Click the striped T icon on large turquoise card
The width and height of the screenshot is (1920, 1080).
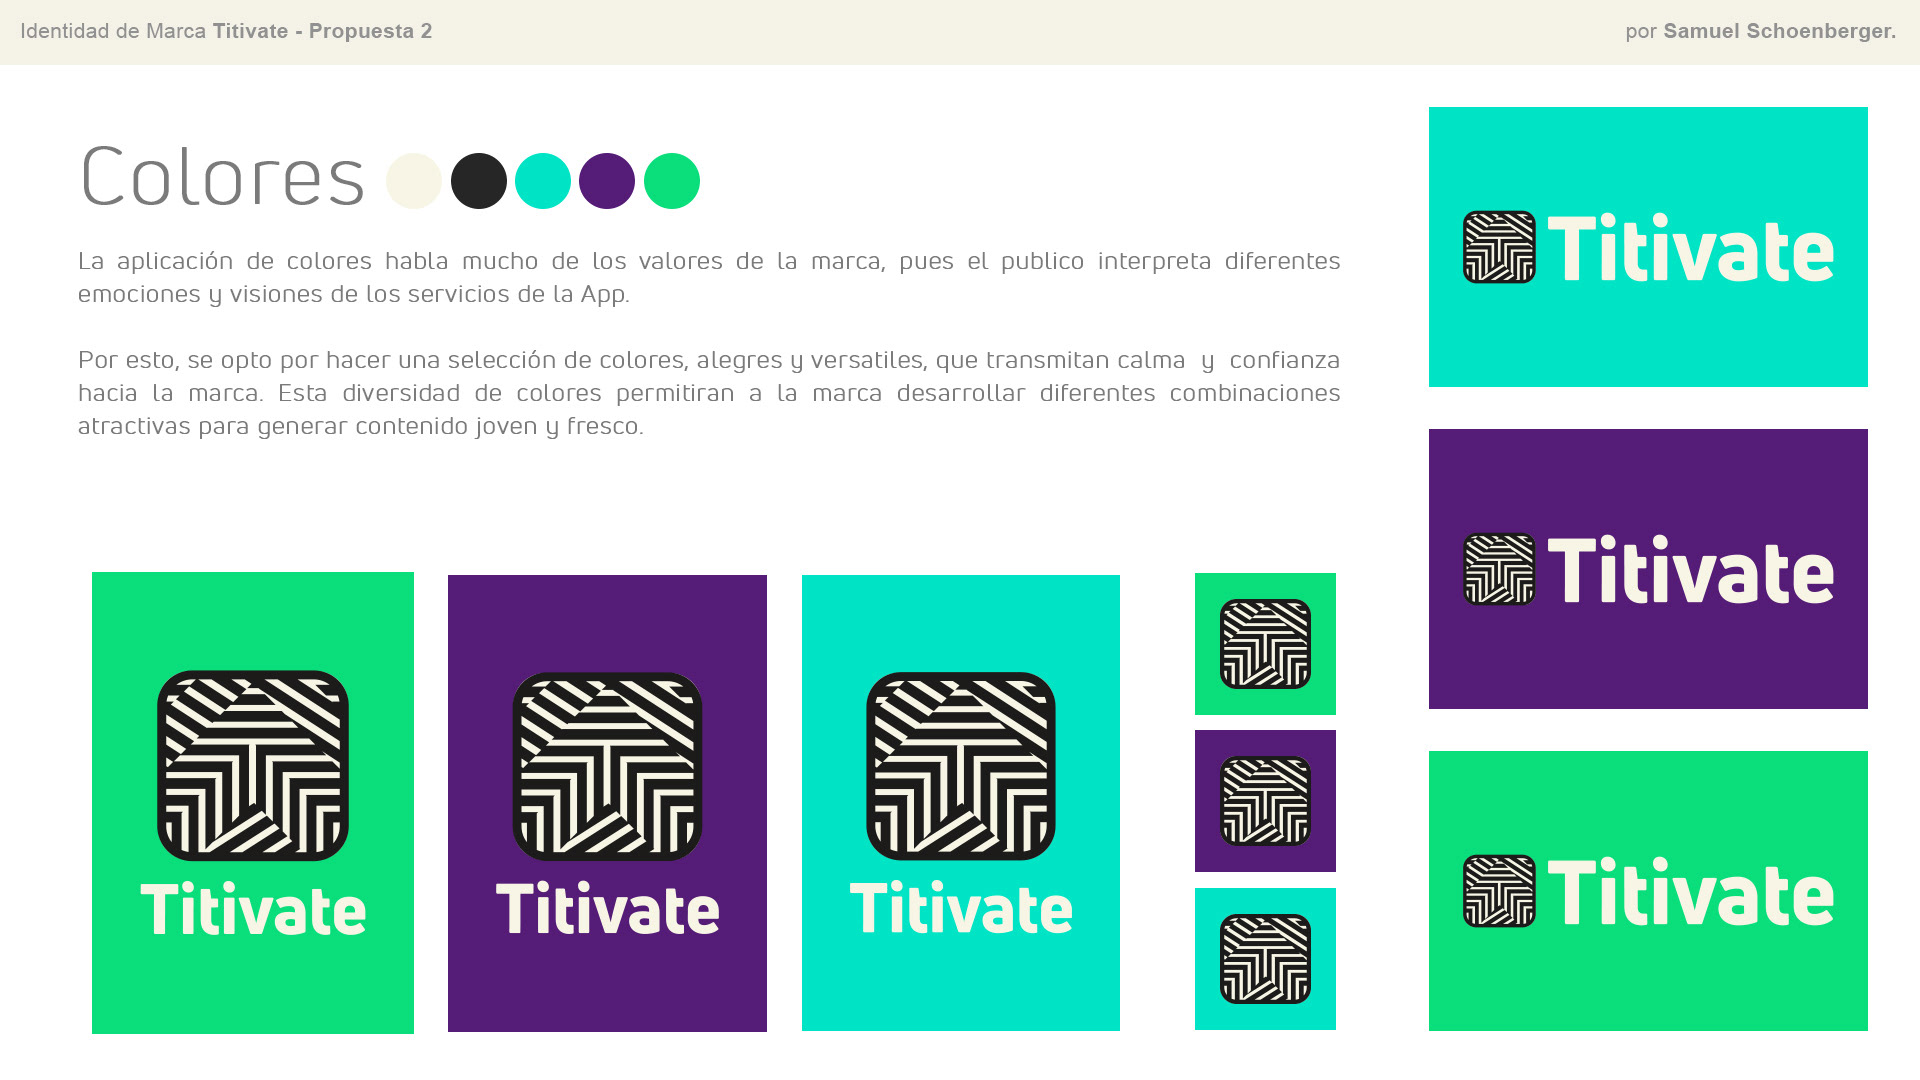click(960, 766)
